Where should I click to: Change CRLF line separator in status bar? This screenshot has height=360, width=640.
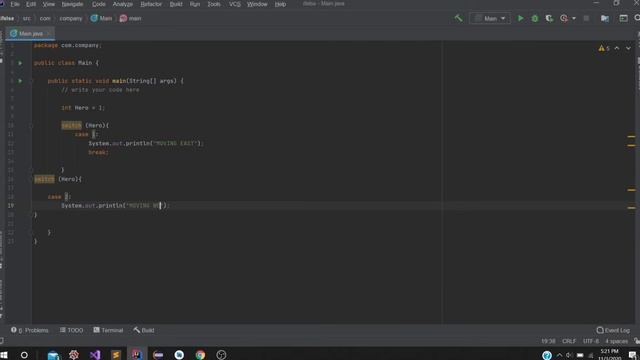(x=569, y=341)
